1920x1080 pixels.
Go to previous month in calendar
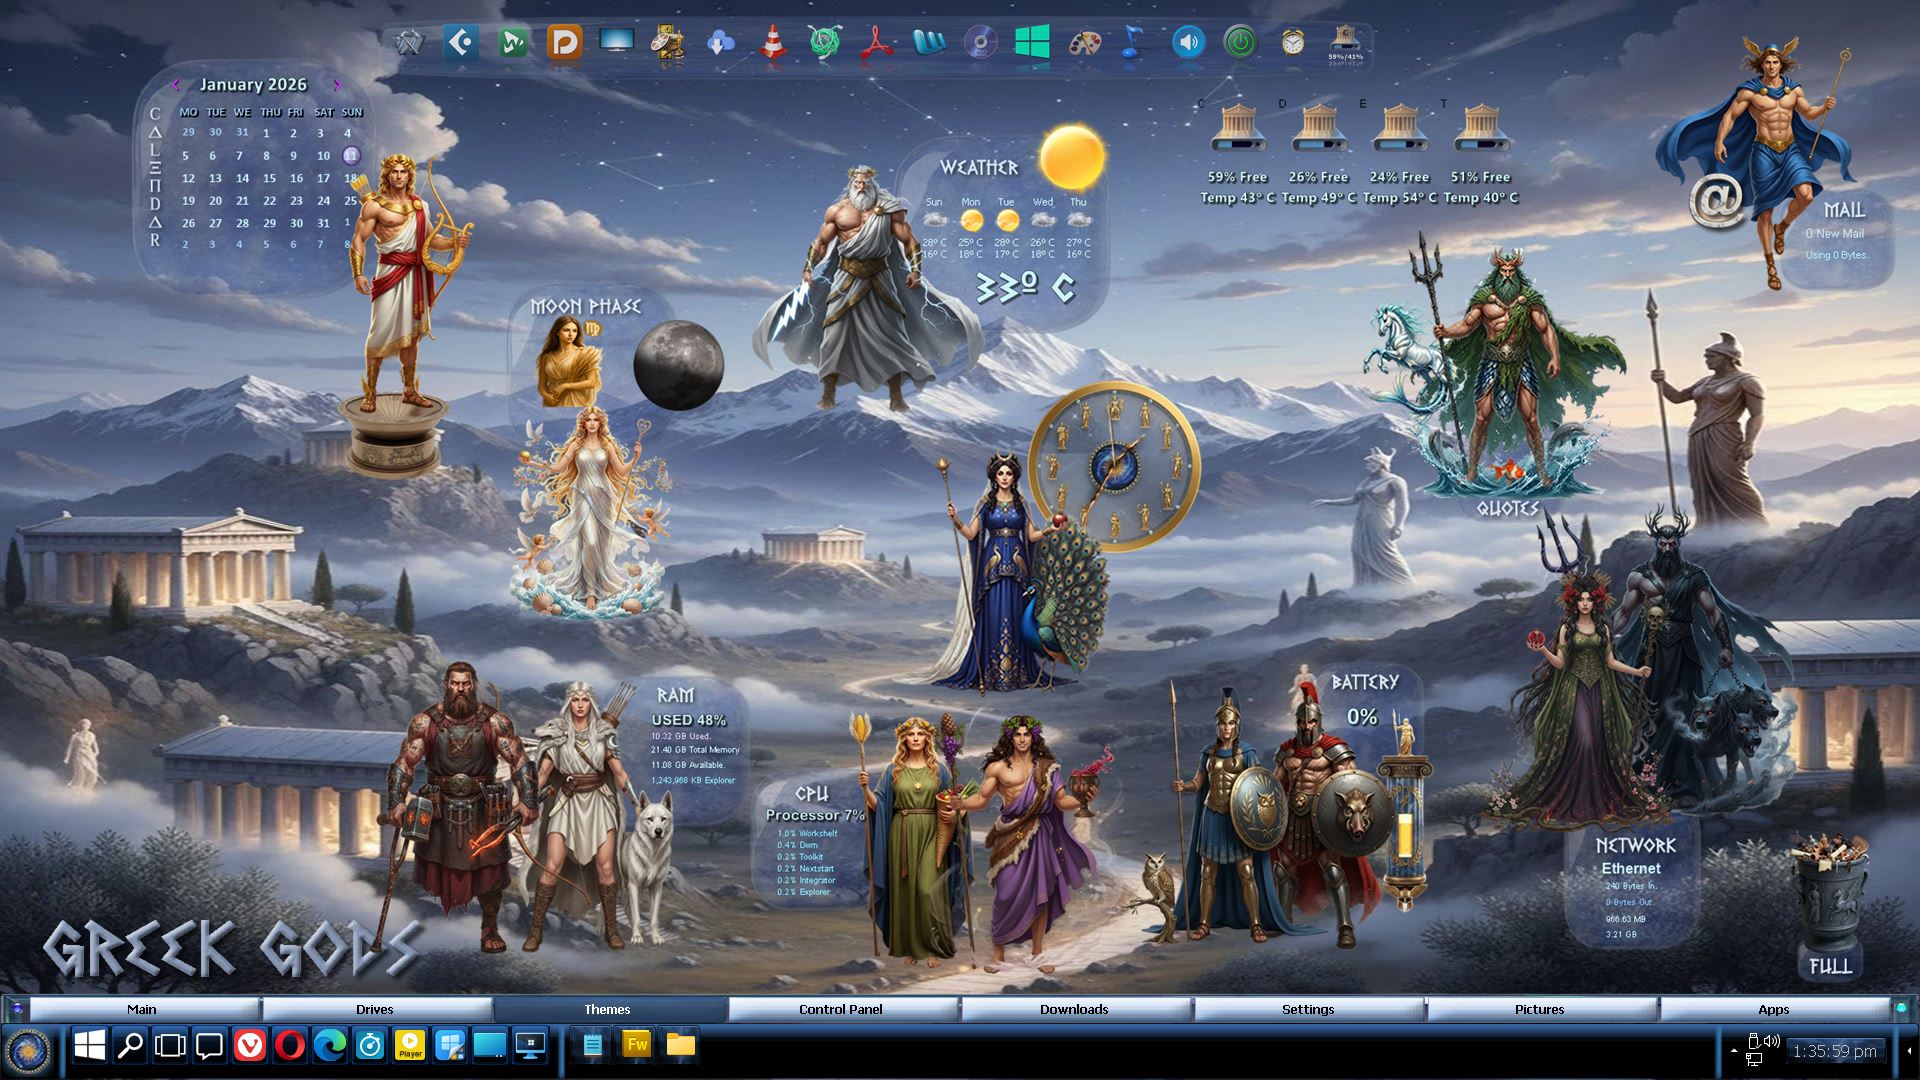coord(176,85)
